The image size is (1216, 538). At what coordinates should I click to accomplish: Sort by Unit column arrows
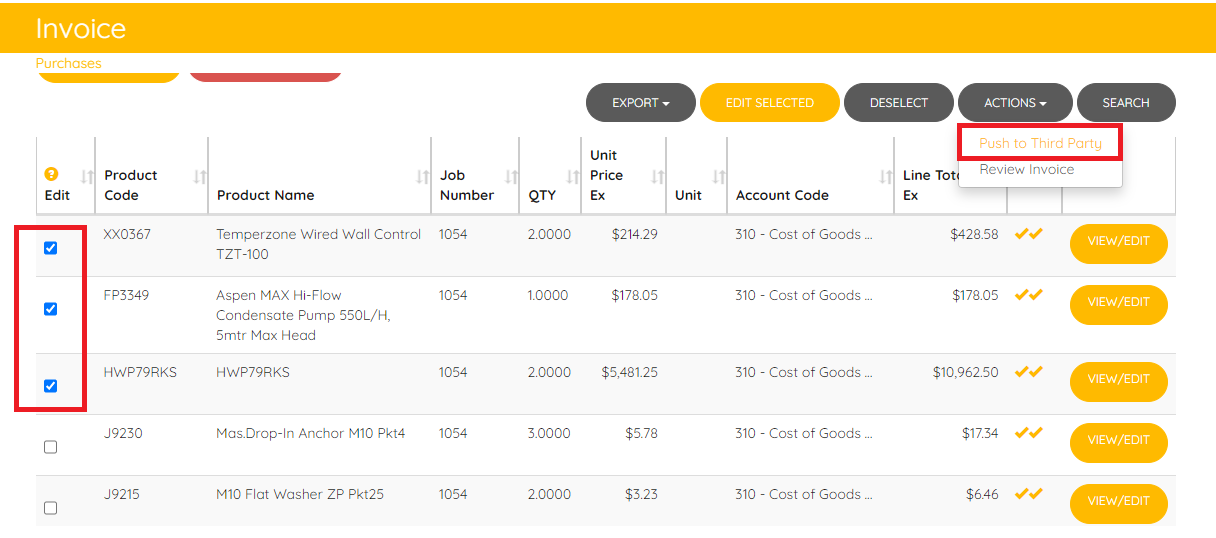pyautogui.click(x=717, y=176)
